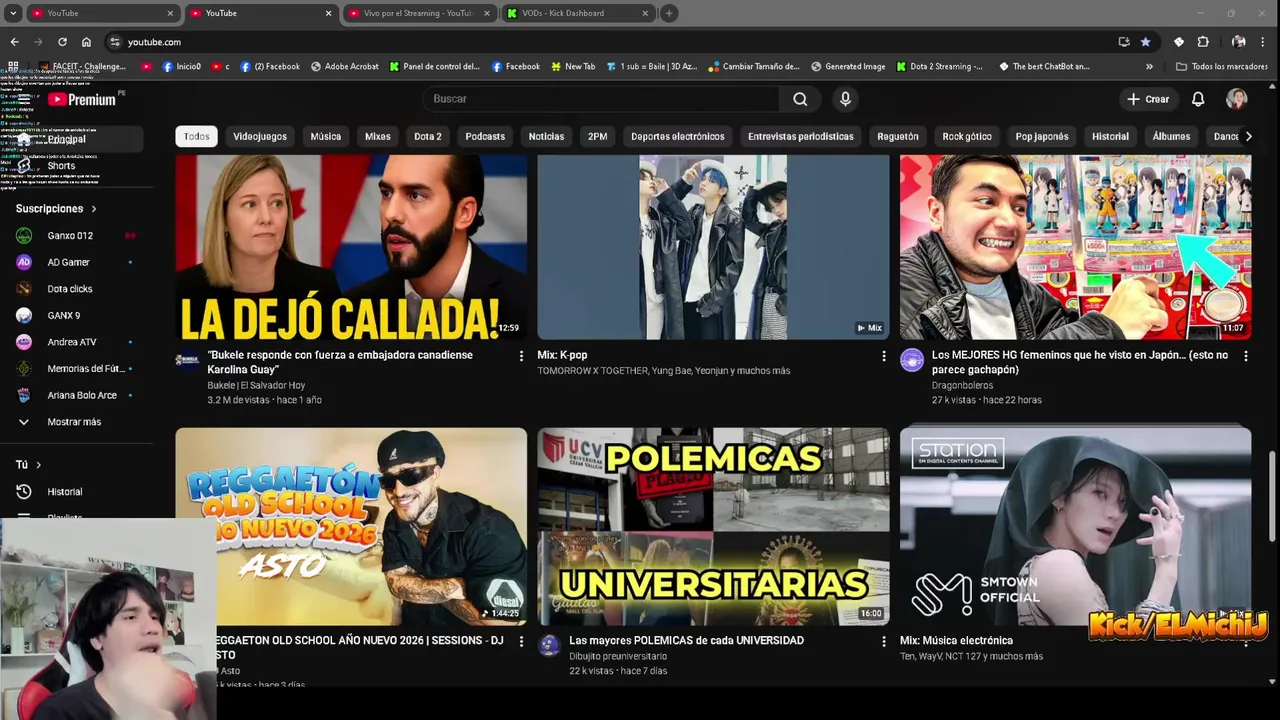Click the search magnifier button
The image size is (1280, 720).
(x=800, y=99)
